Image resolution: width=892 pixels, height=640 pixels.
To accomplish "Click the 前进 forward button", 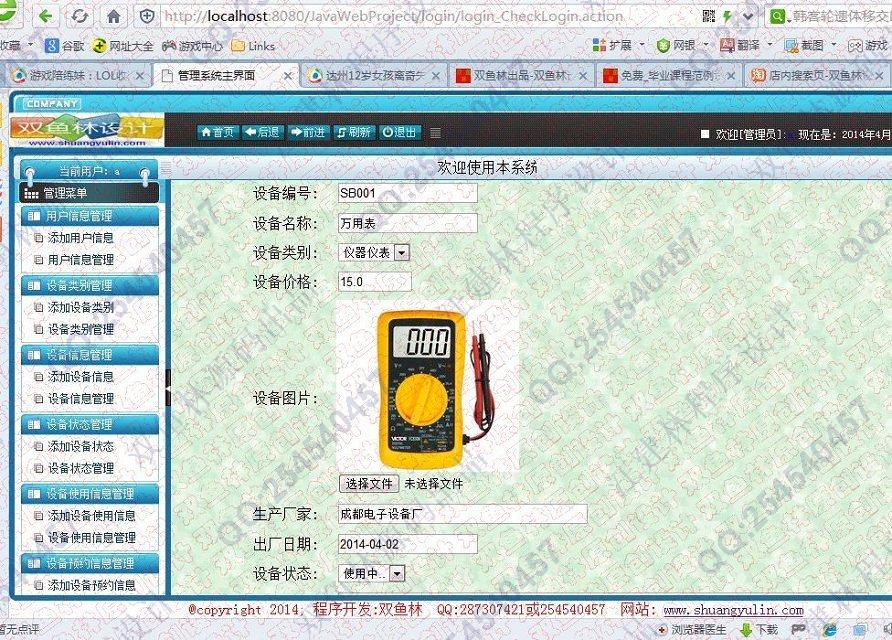I will pyautogui.click(x=308, y=132).
